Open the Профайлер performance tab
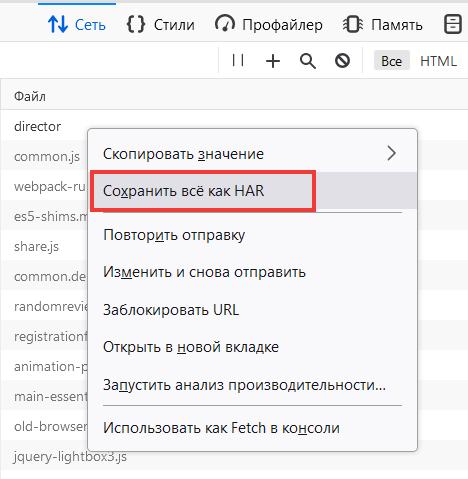The image size is (468, 479). [x=269, y=25]
